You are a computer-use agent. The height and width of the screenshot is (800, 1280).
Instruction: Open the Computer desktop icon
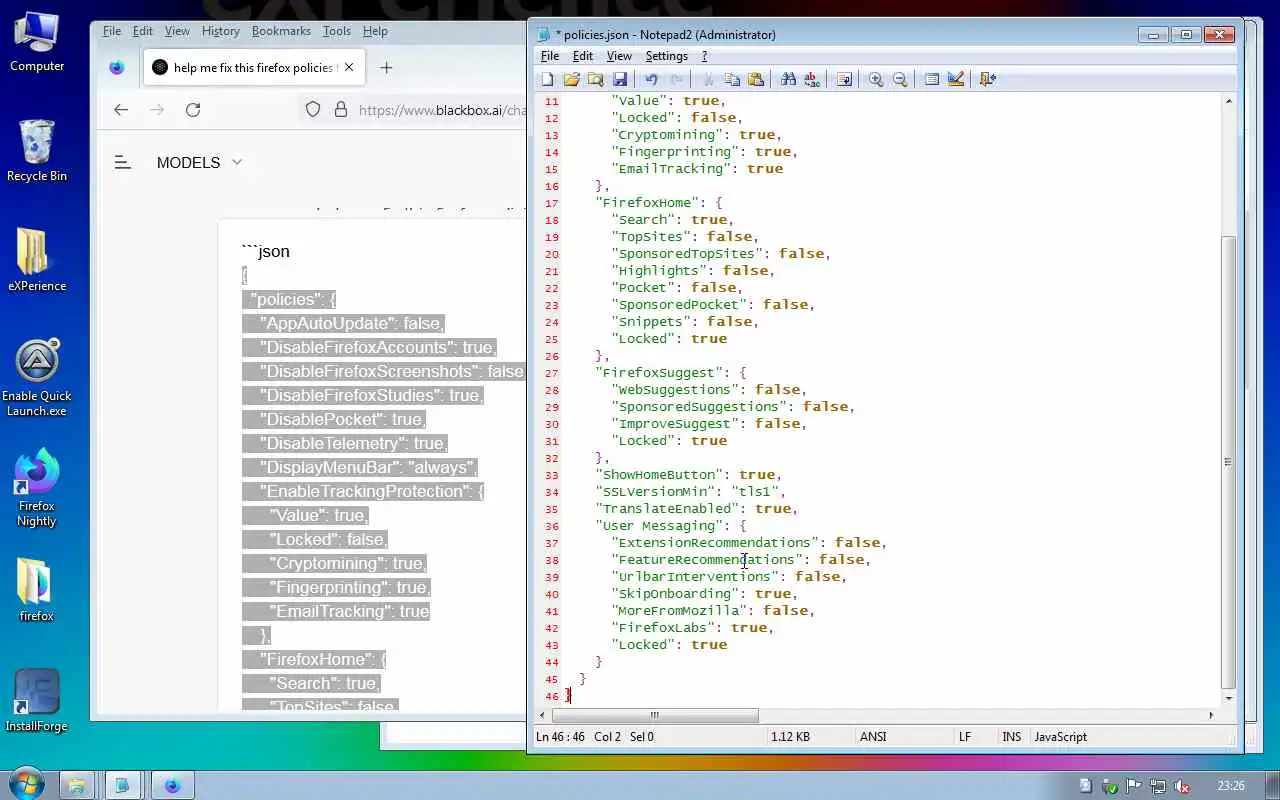point(37,42)
